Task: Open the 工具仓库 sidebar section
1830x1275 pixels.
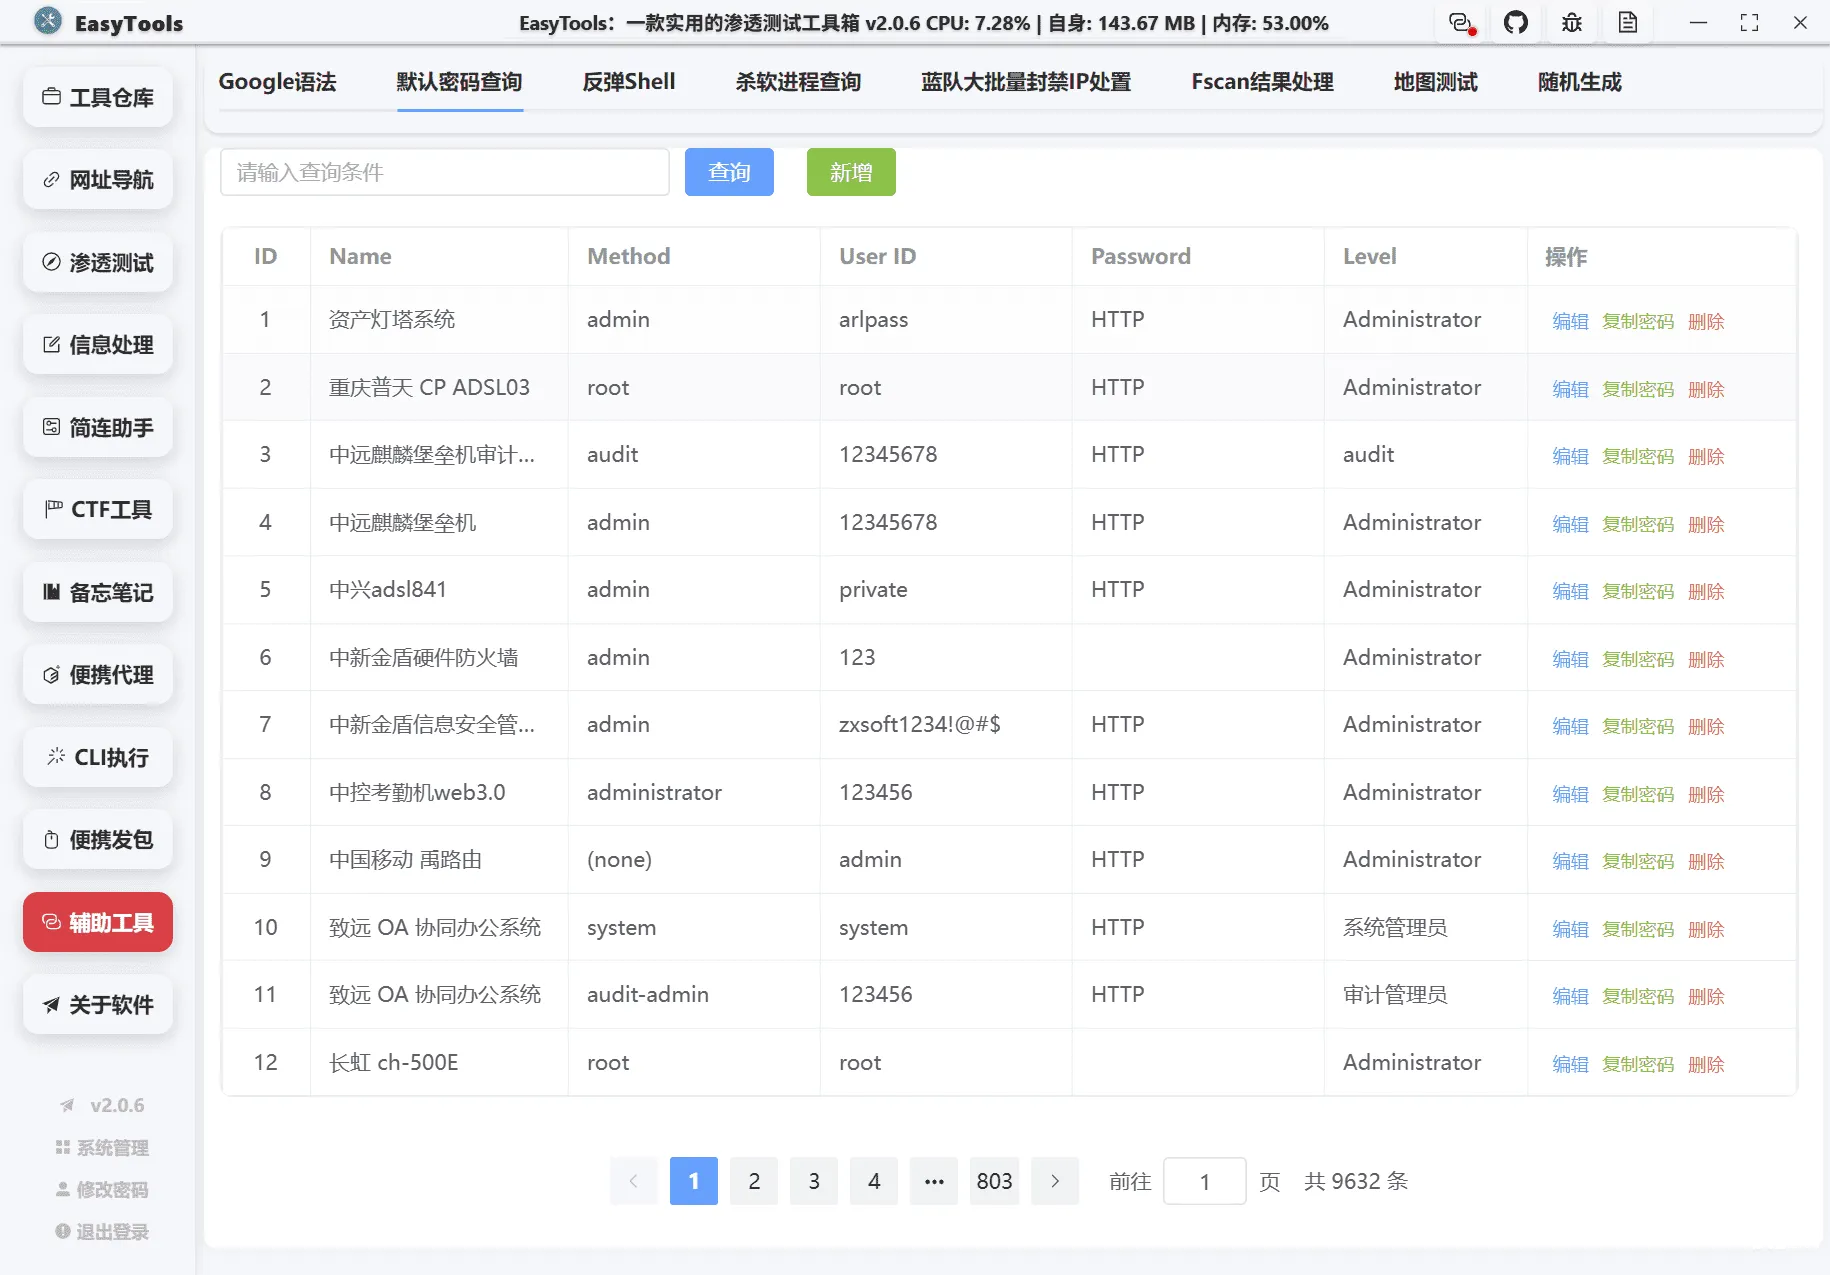Action: coord(97,97)
